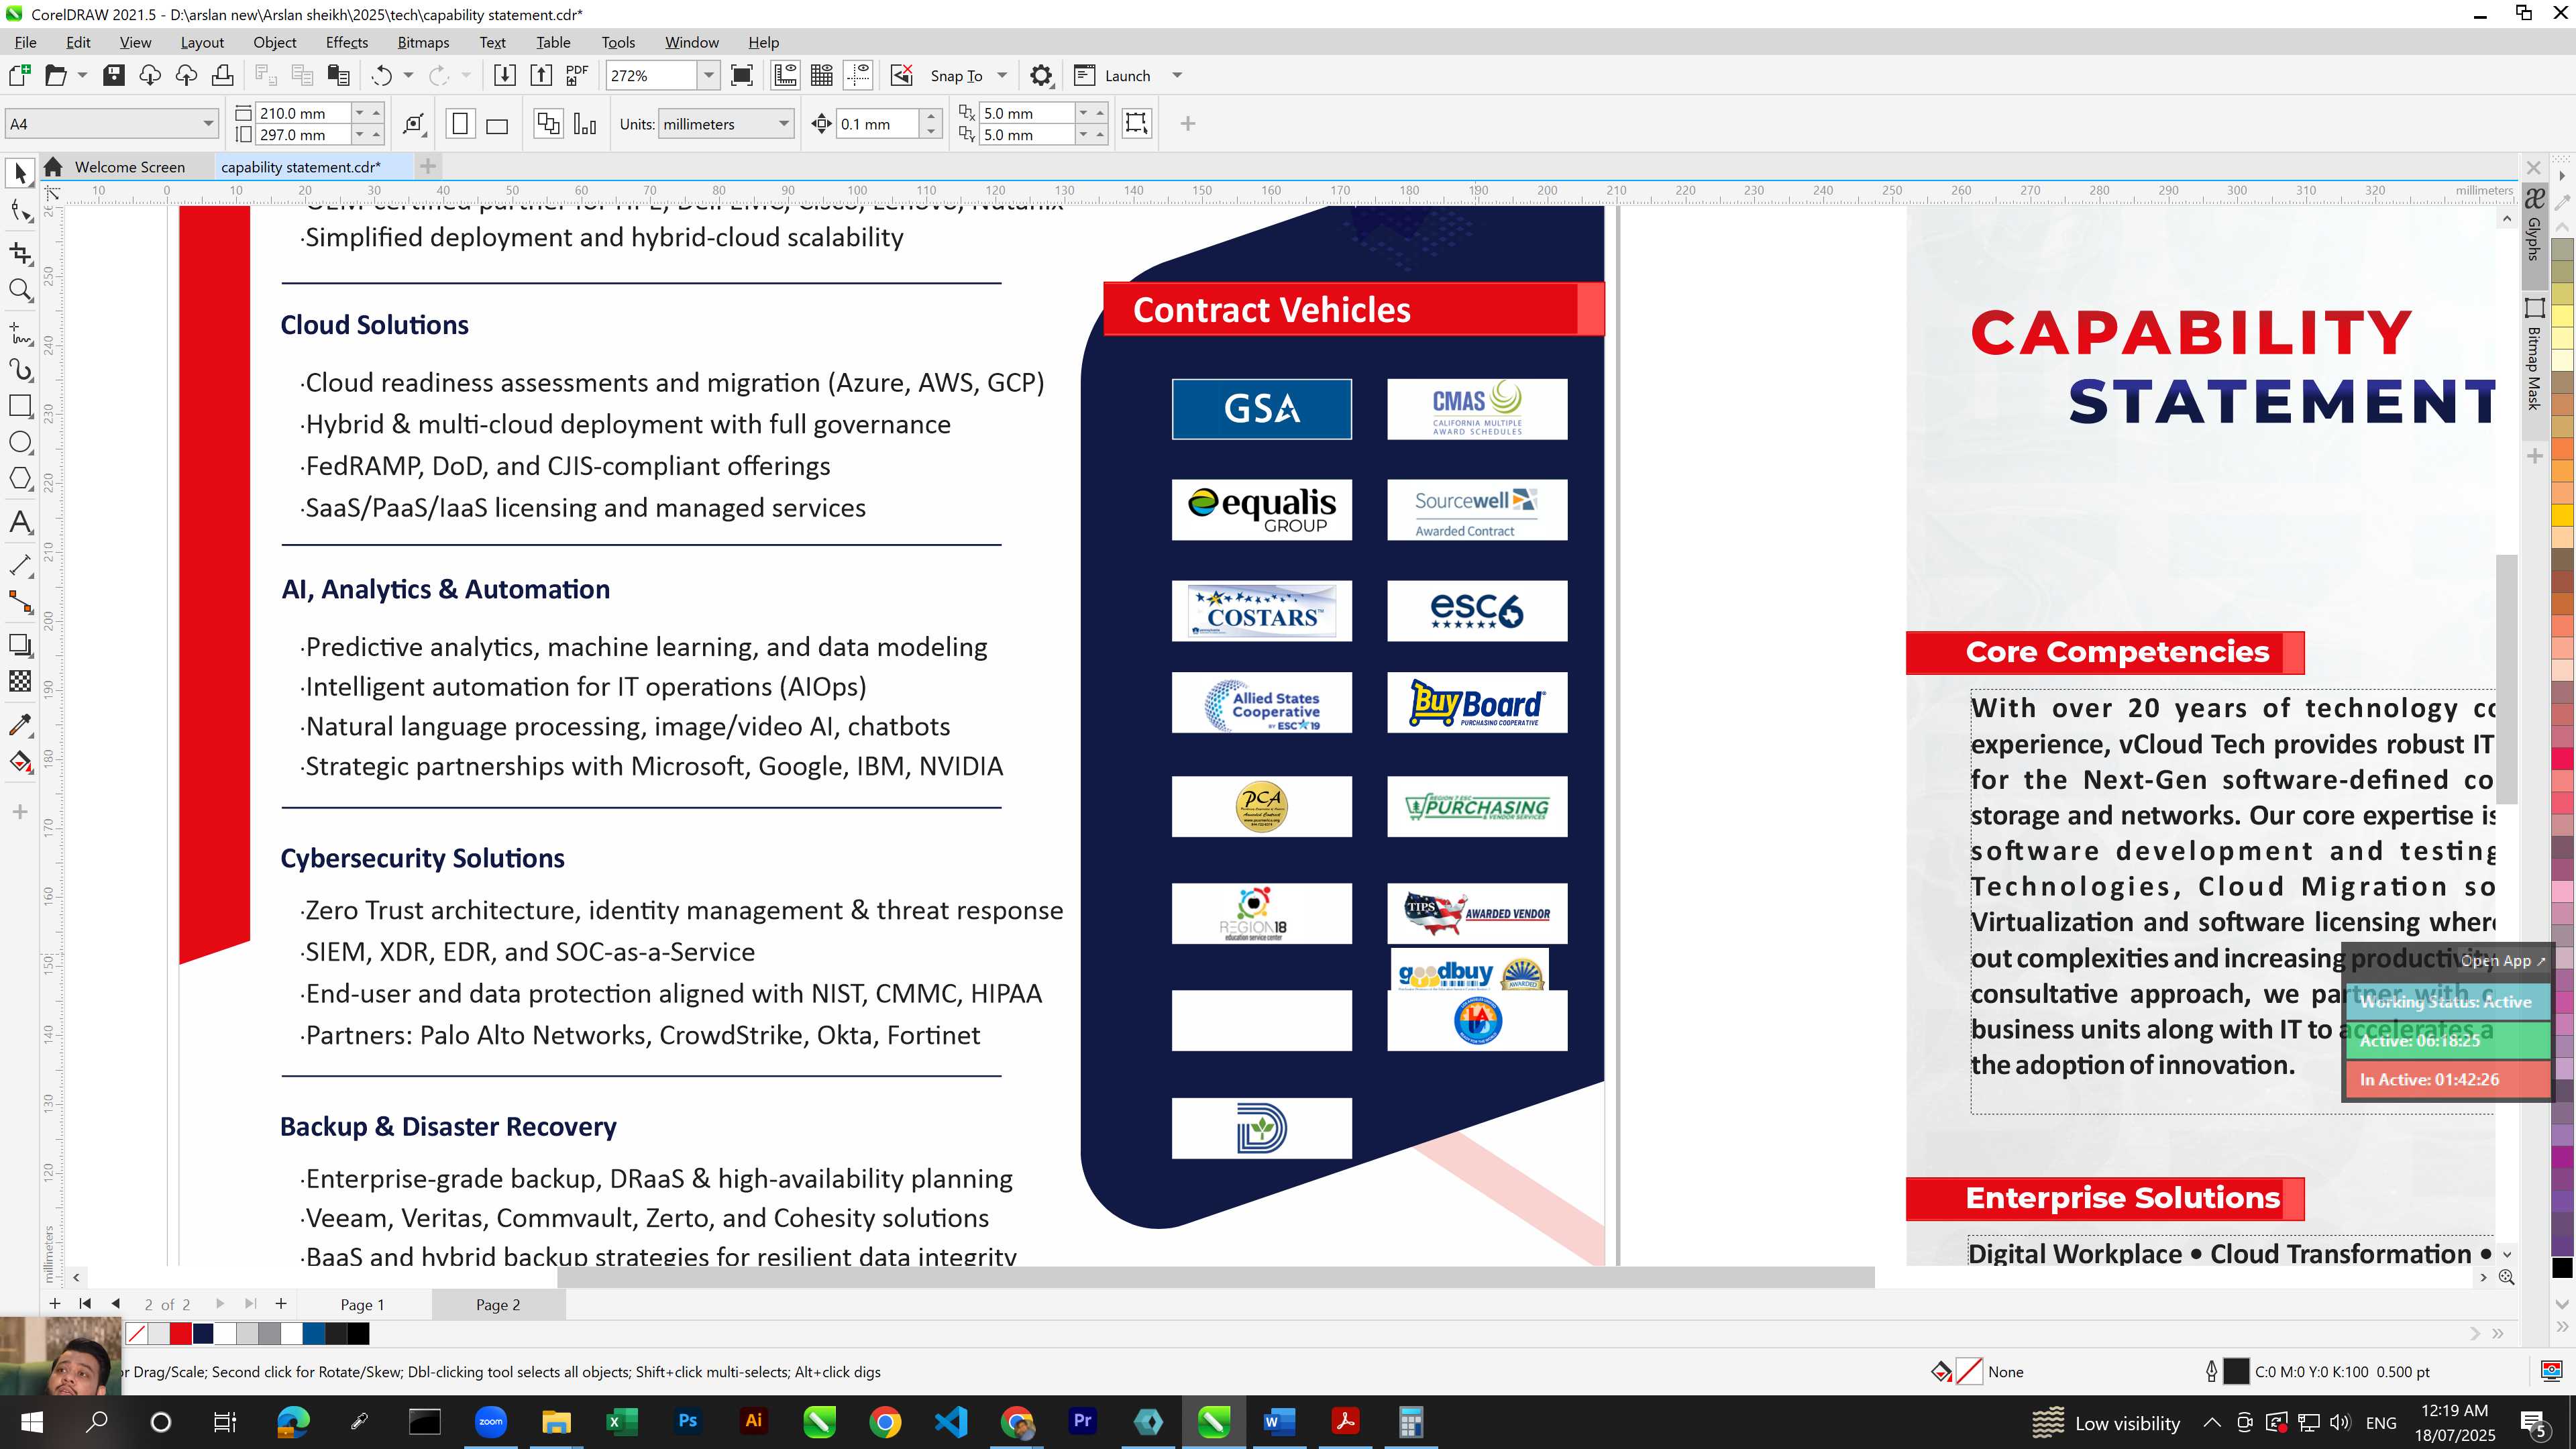The height and width of the screenshot is (1449, 2576).
Task: Click the red swatch in document palette
Action: [180, 1333]
